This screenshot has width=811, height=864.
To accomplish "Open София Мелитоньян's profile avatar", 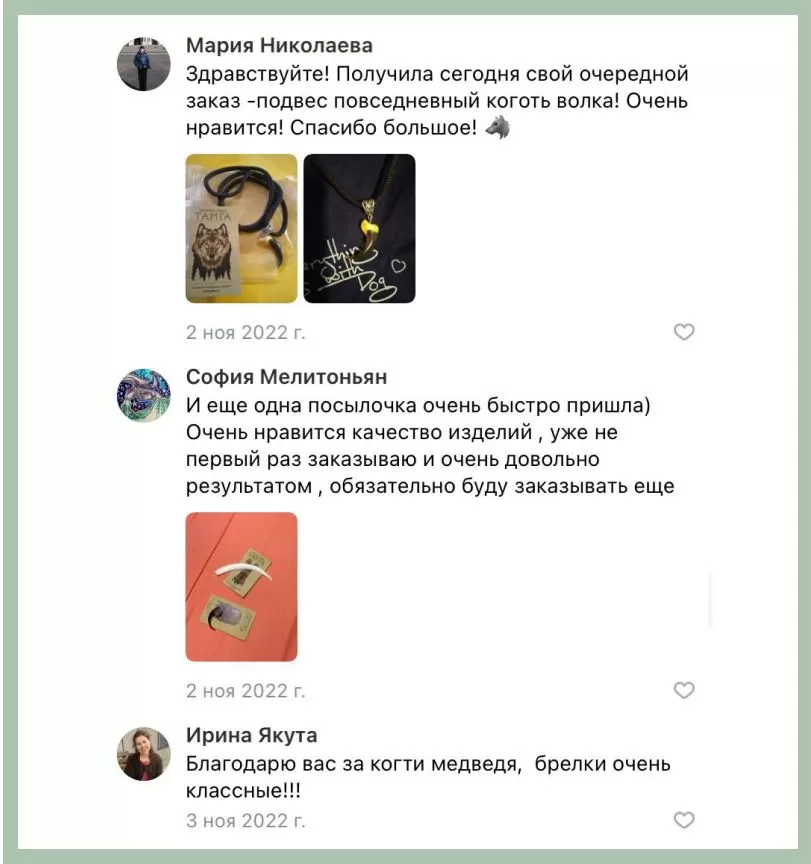I will click(x=144, y=395).
